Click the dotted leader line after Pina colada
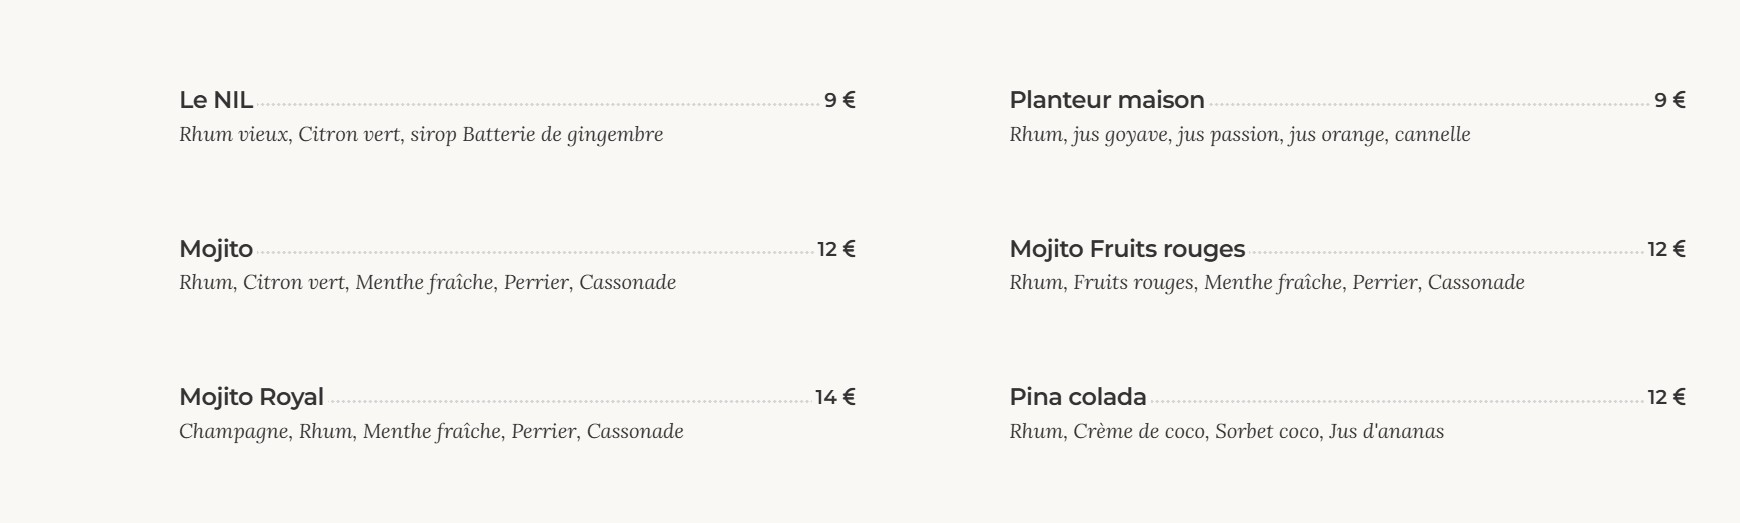The height and width of the screenshot is (523, 1740). click(1398, 402)
